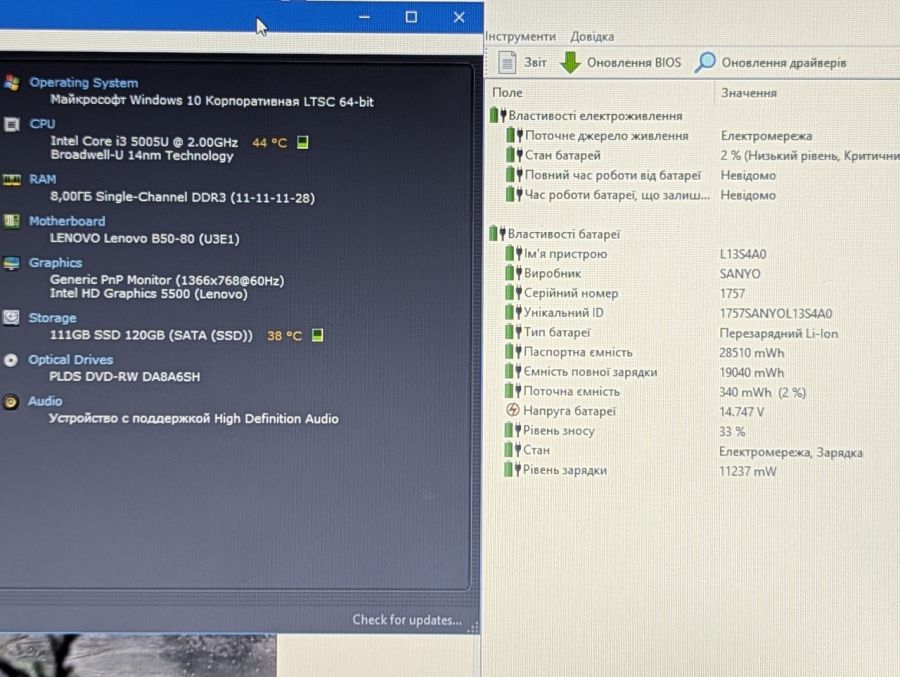Click the Storage drive icon in Speccy
The height and width of the screenshot is (677, 900).
click(x=11, y=318)
